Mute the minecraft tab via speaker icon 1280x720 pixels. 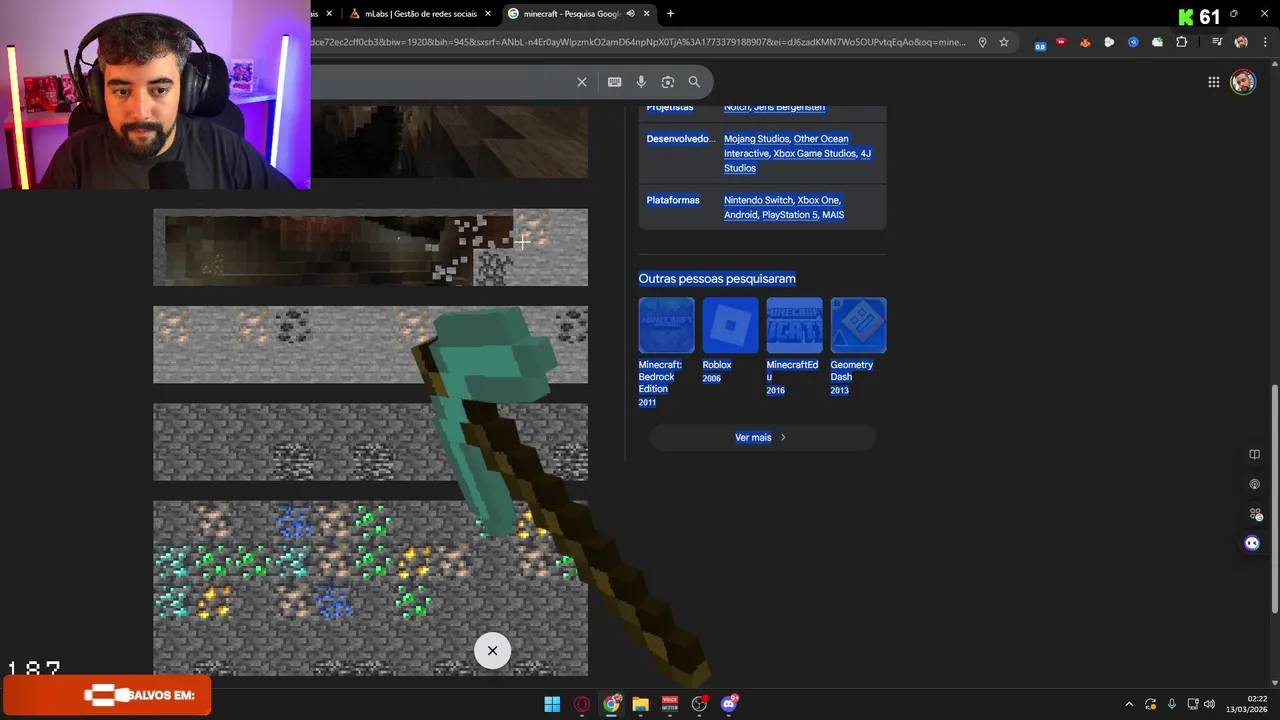[630, 14]
